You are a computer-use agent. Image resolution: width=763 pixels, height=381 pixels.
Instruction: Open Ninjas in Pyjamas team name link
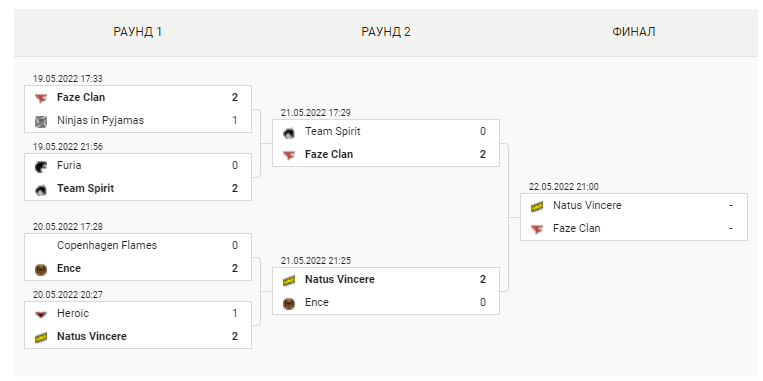[100, 120]
